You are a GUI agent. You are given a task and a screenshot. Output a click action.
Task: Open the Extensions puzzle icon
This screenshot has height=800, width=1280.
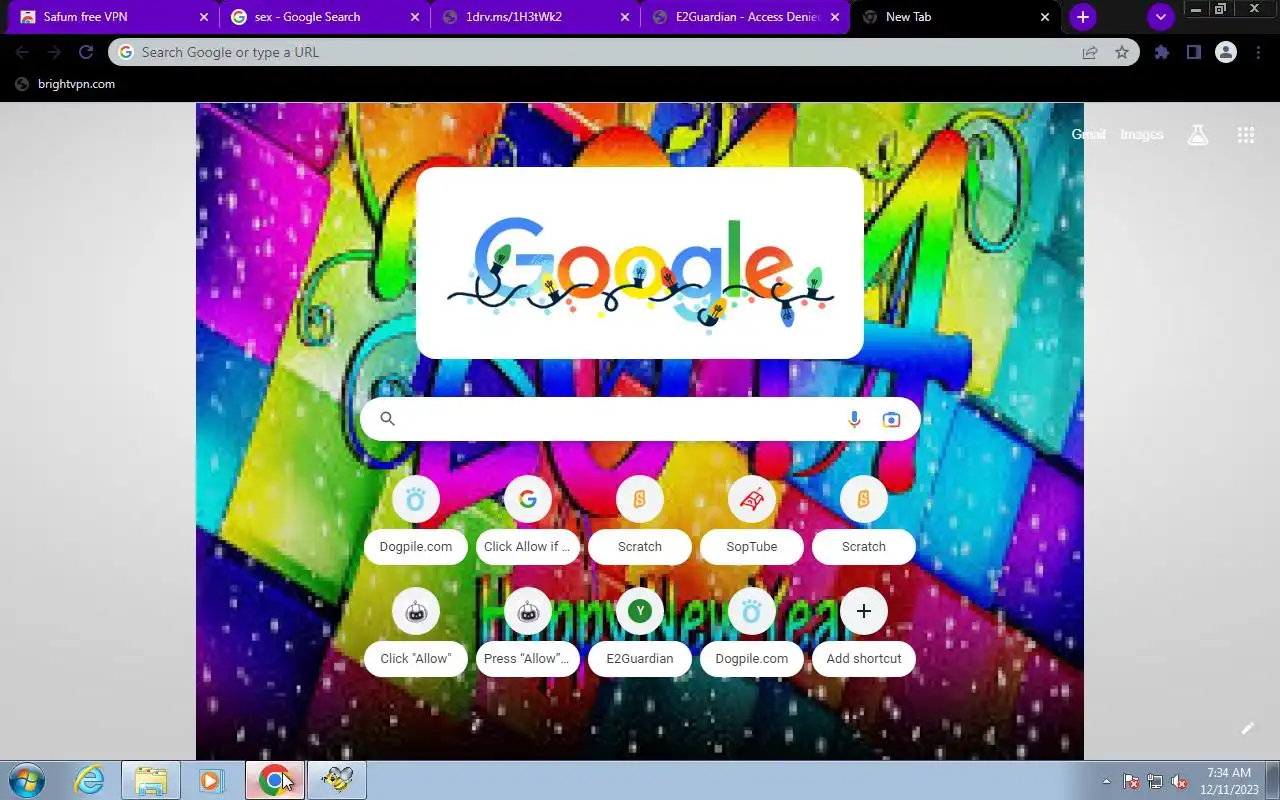tap(1162, 52)
